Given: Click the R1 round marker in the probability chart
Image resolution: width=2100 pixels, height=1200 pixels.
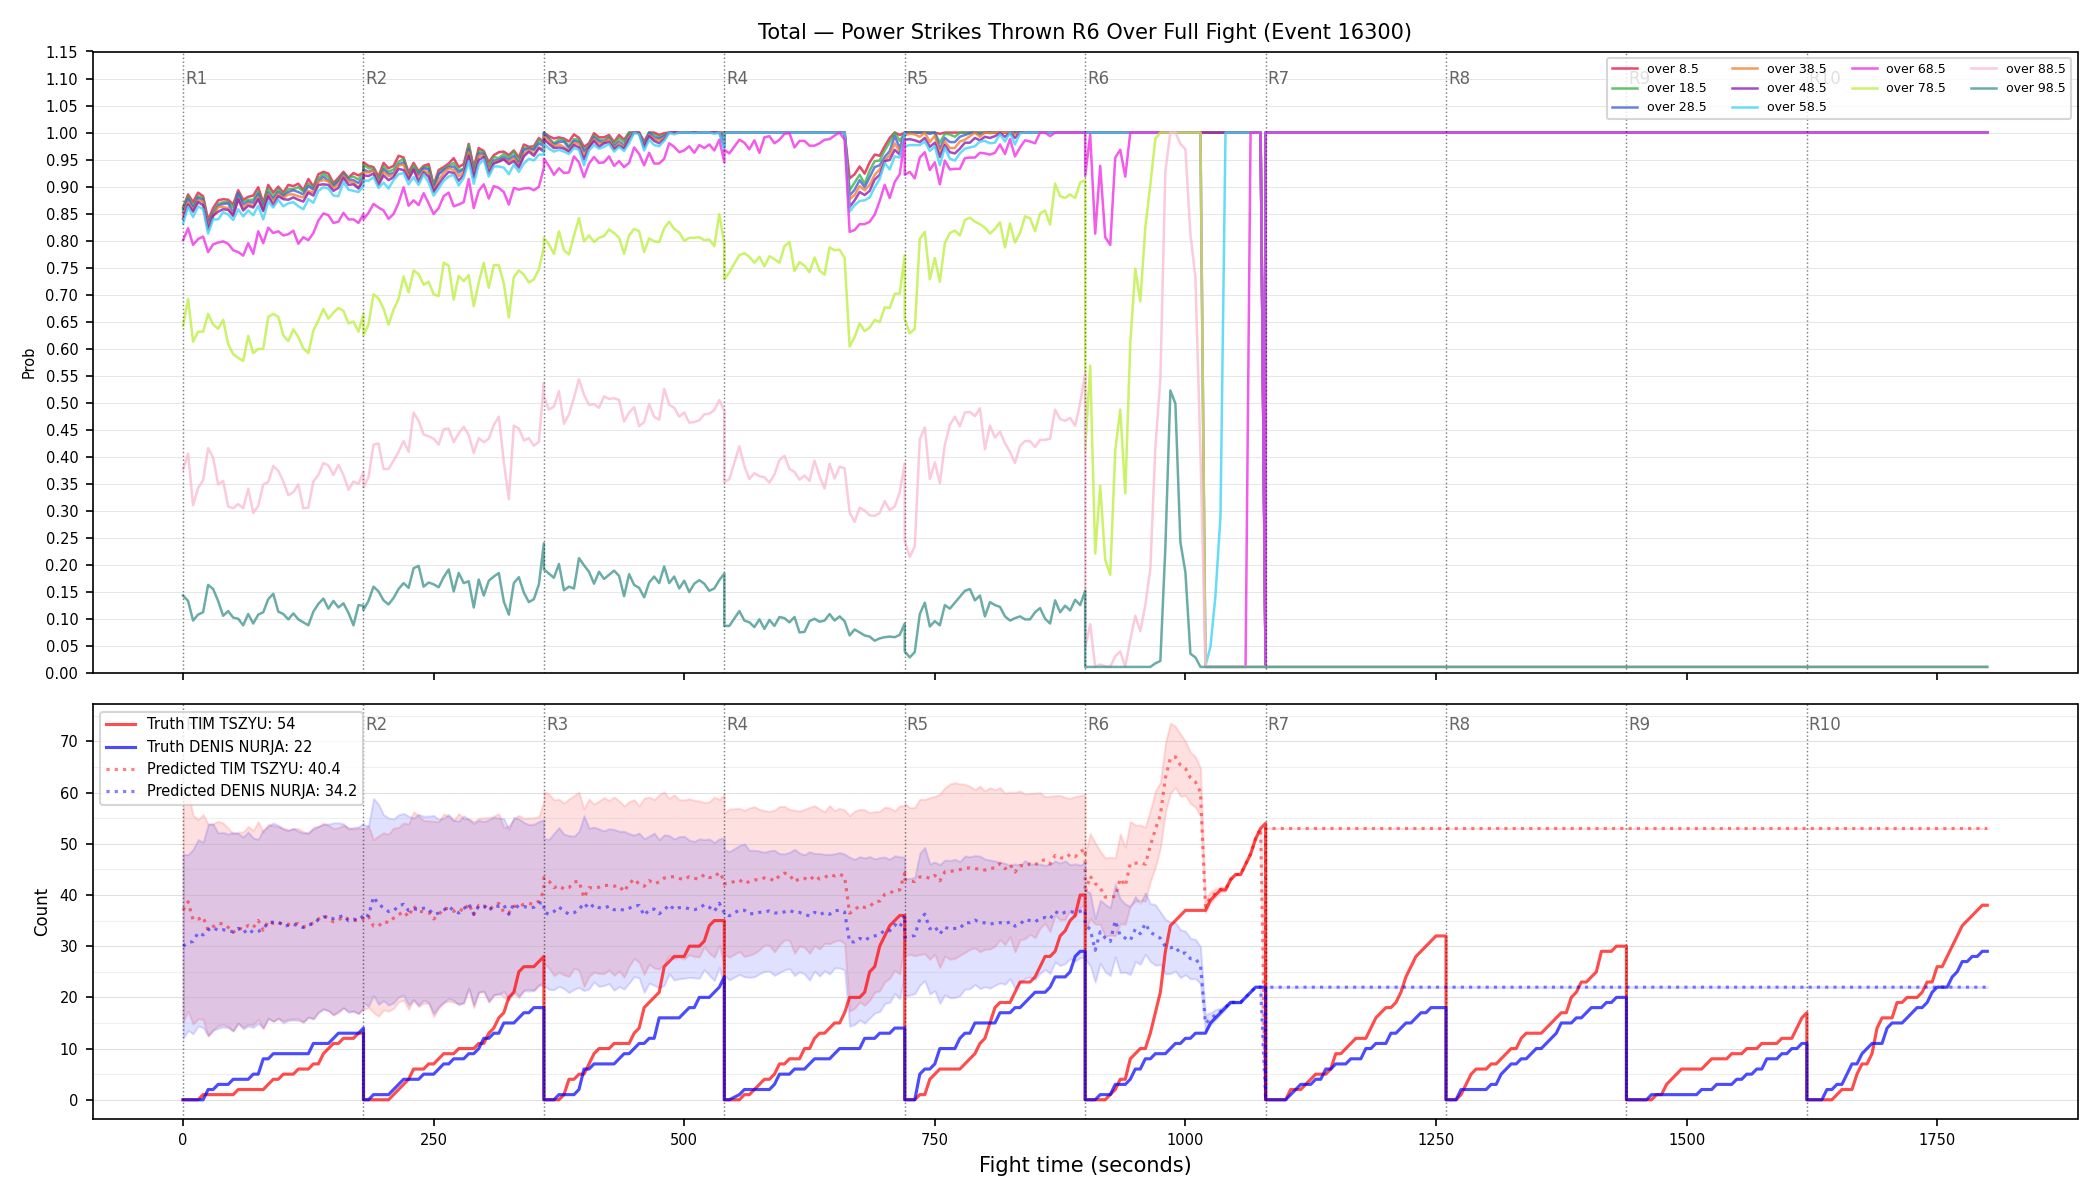Looking at the screenshot, I should click(x=196, y=78).
